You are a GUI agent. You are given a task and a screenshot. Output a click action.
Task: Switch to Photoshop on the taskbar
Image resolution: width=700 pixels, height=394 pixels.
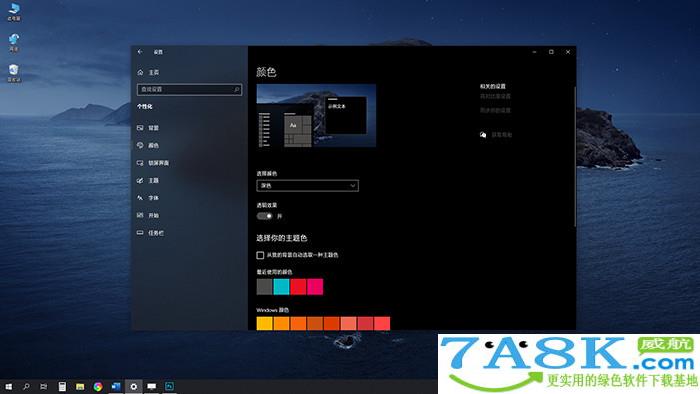coord(170,386)
